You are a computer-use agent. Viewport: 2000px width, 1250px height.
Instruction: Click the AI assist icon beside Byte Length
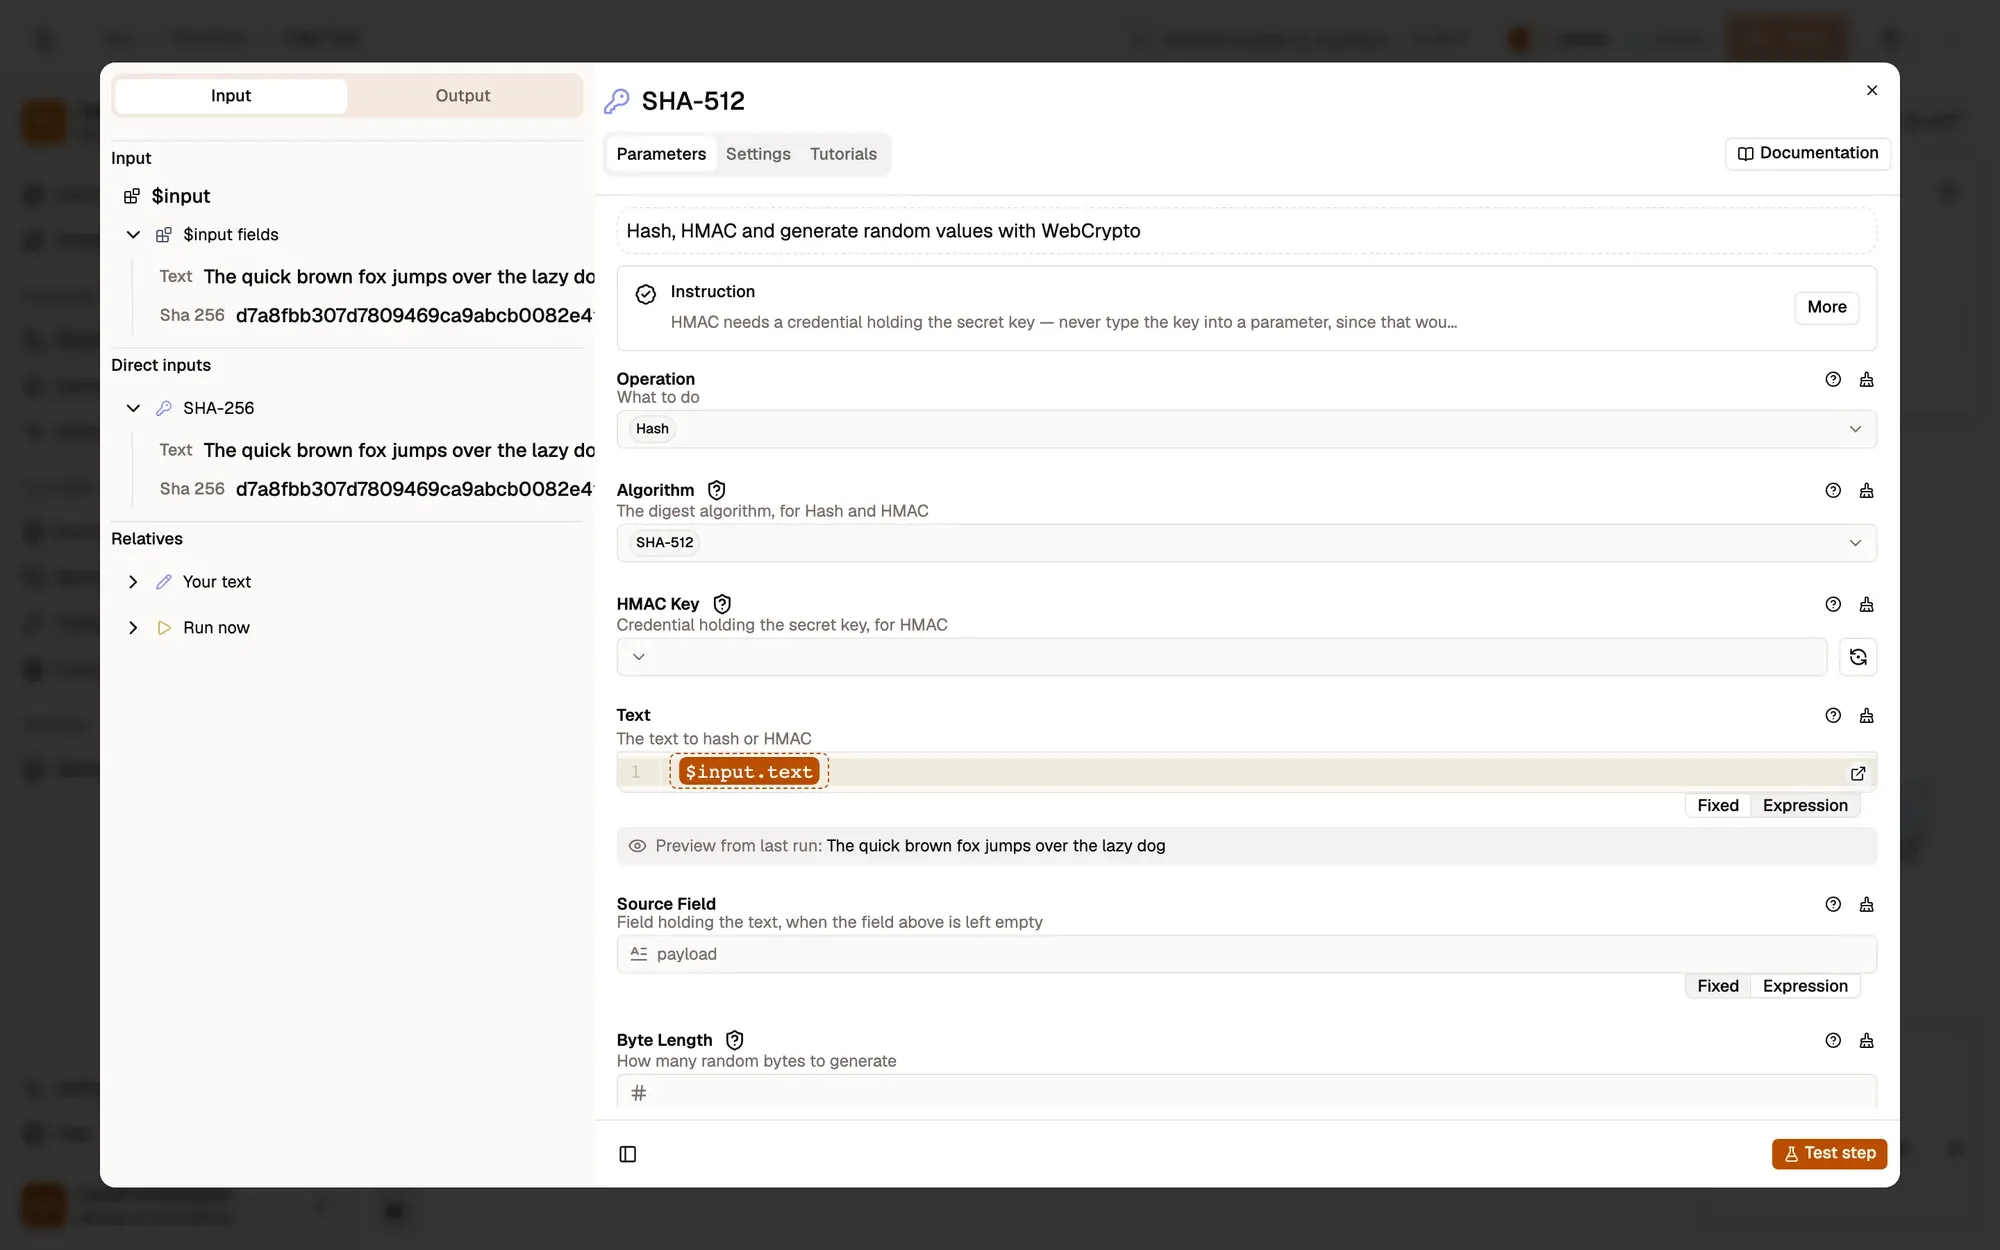[x=1866, y=1040]
